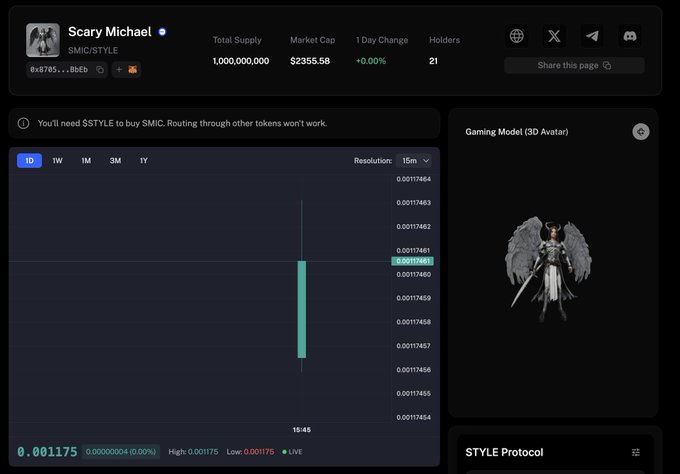Copy the 0x8705...BbEb contract address

[100, 70]
